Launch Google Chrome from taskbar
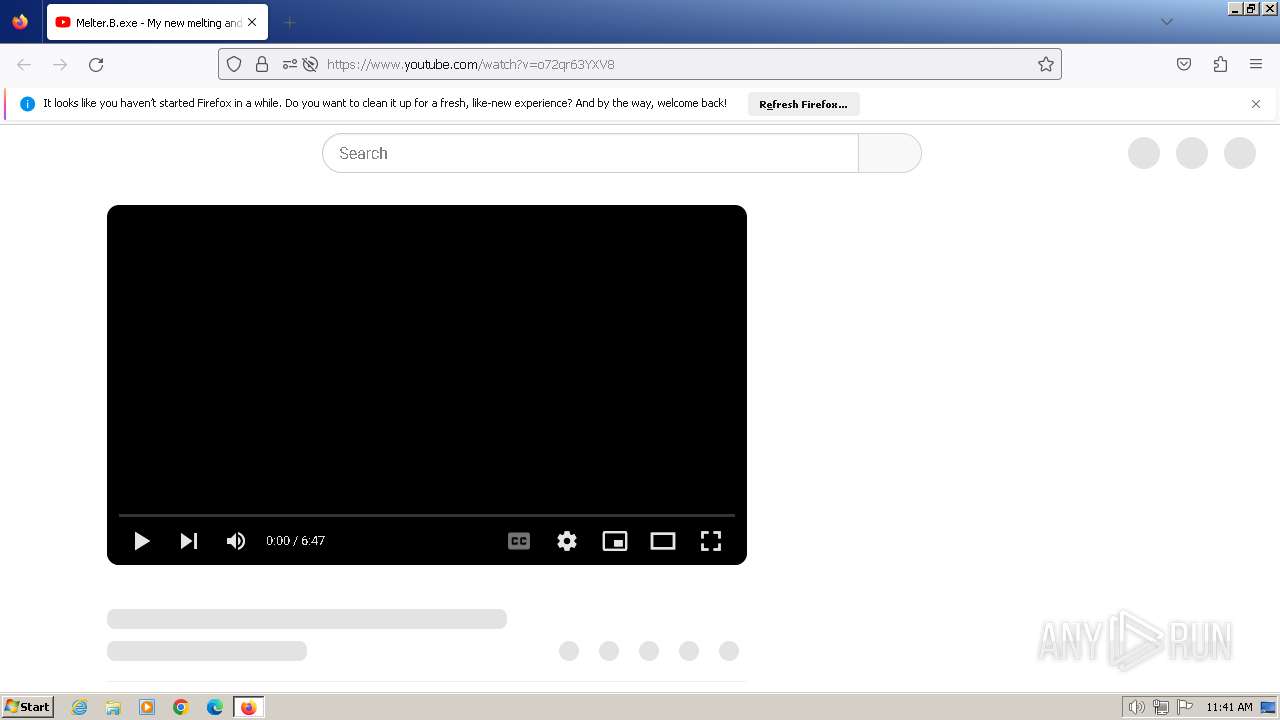Viewport: 1280px width, 720px height. (181, 707)
